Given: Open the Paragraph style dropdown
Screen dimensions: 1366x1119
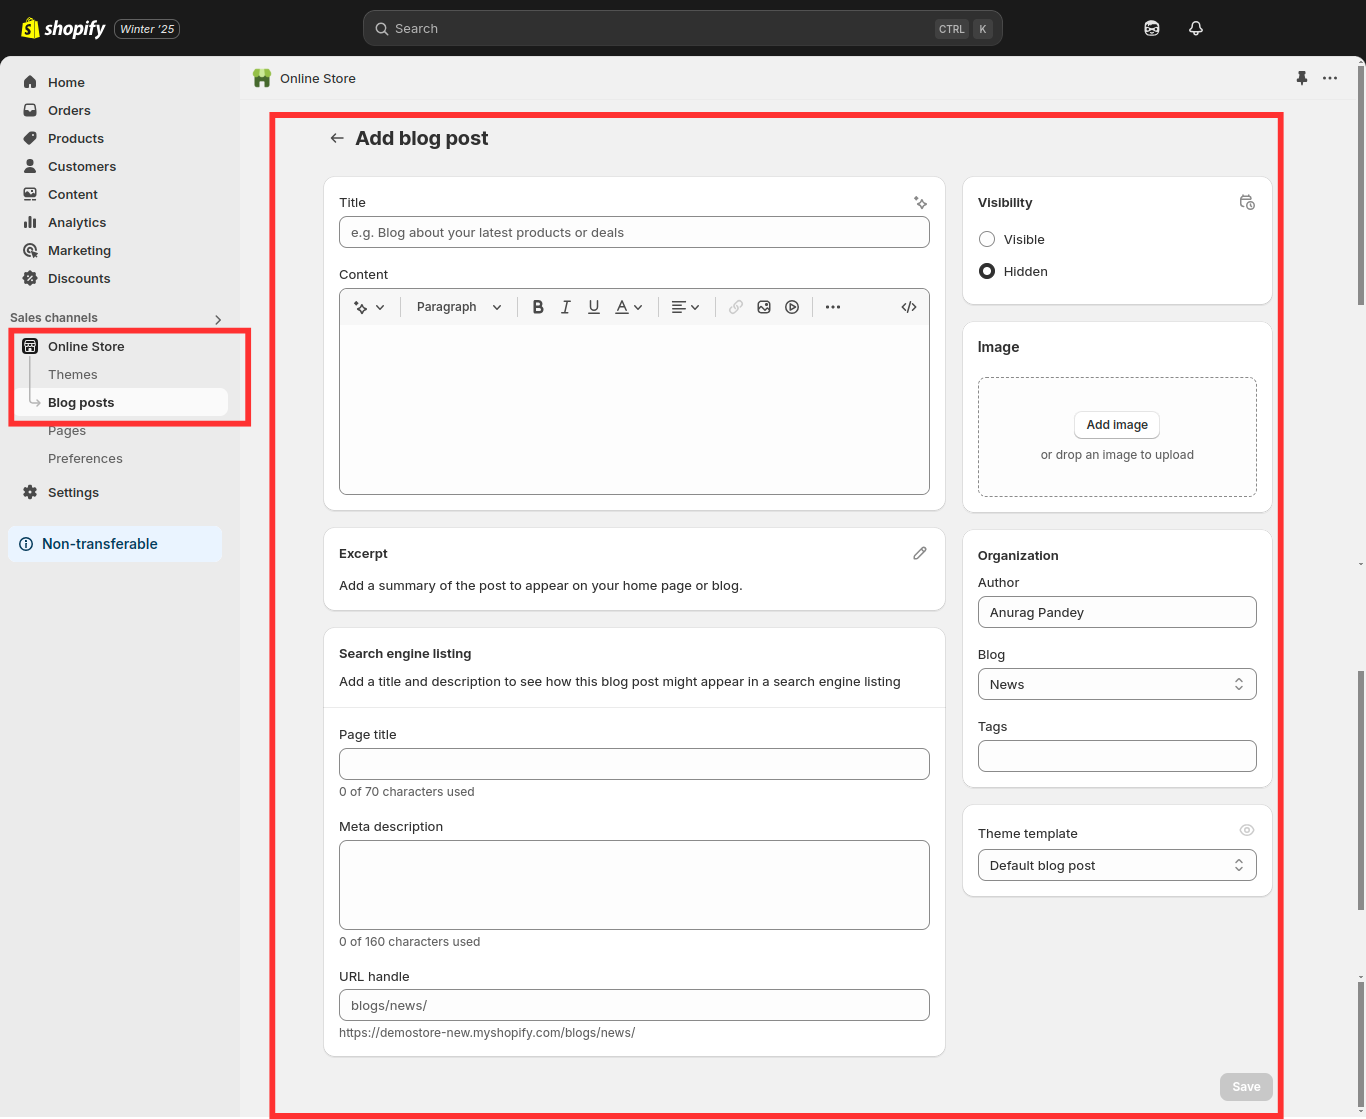Looking at the screenshot, I should (458, 306).
